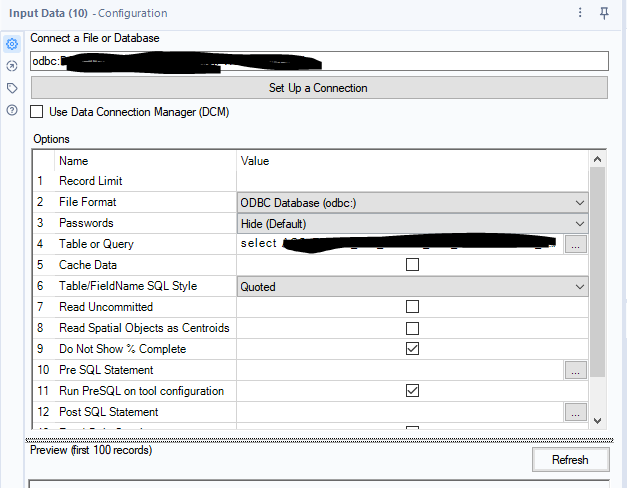
Task: Refresh the data preview
Action: pos(570,460)
